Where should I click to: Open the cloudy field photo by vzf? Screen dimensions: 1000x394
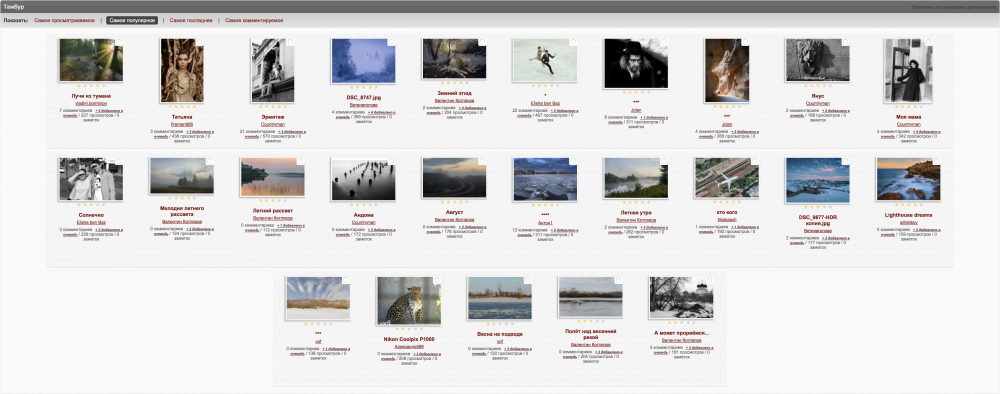(318, 297)
